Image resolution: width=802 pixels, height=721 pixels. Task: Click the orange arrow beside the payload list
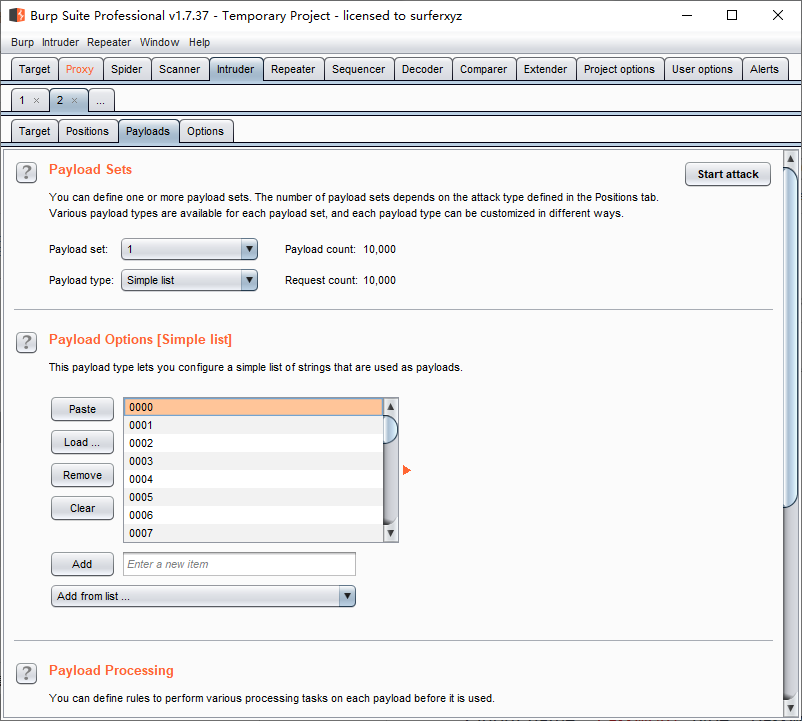(407, 470)
